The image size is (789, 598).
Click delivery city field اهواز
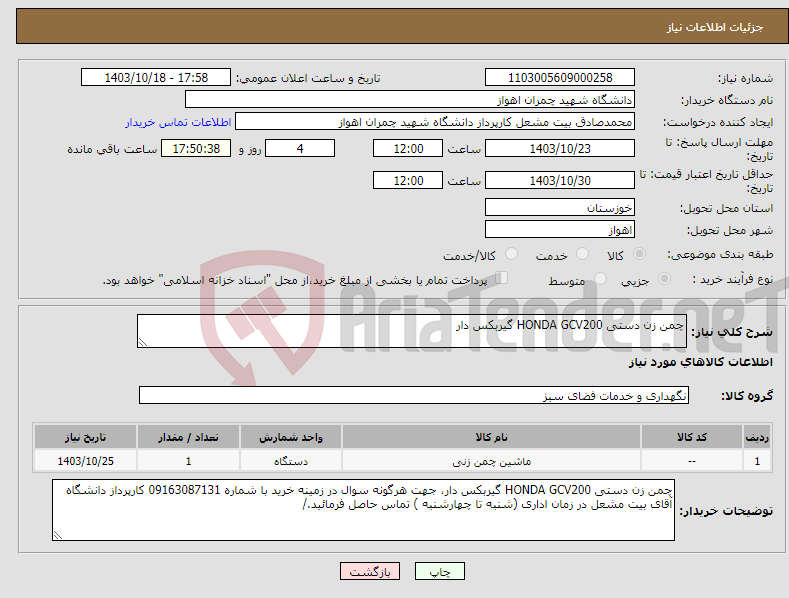click(560, 230)
